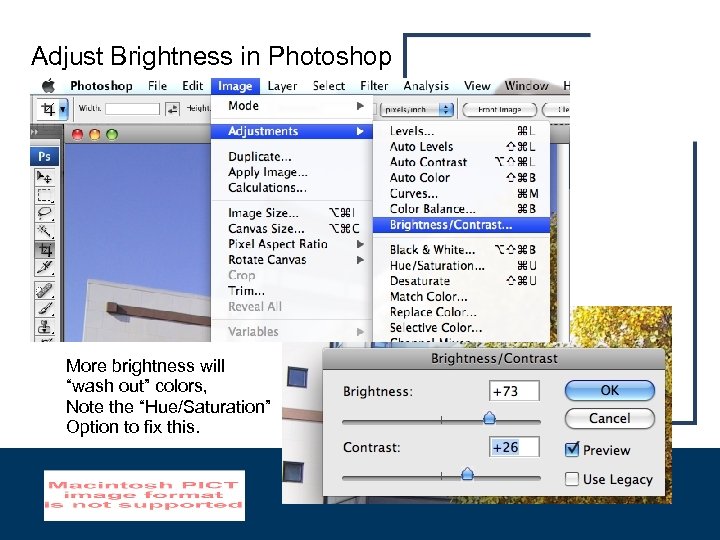Expand the Adjustments submenu

click(292, 131)
